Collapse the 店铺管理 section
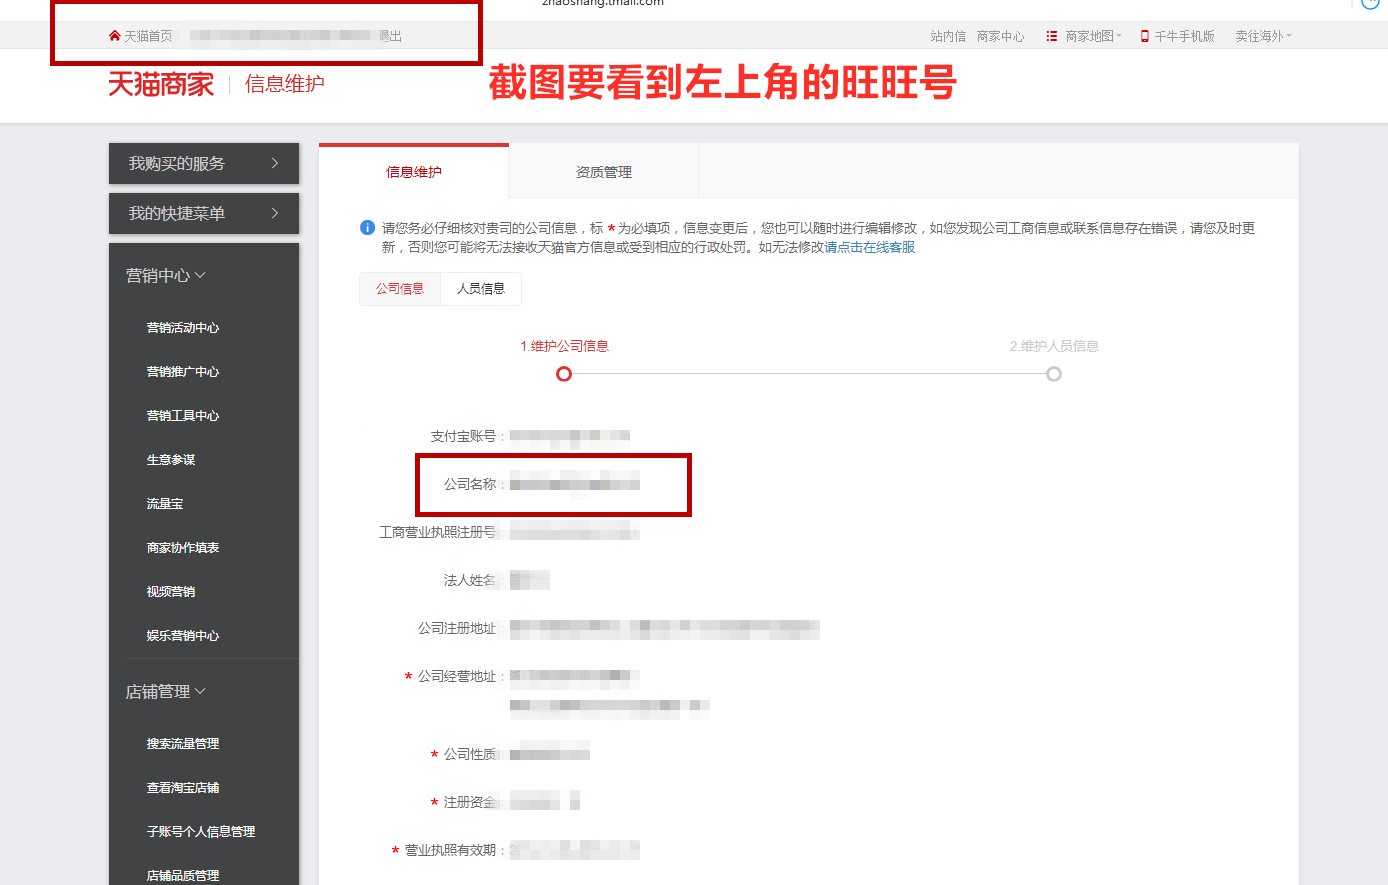This screenshot has width=1388, height=885. point(166,691)
